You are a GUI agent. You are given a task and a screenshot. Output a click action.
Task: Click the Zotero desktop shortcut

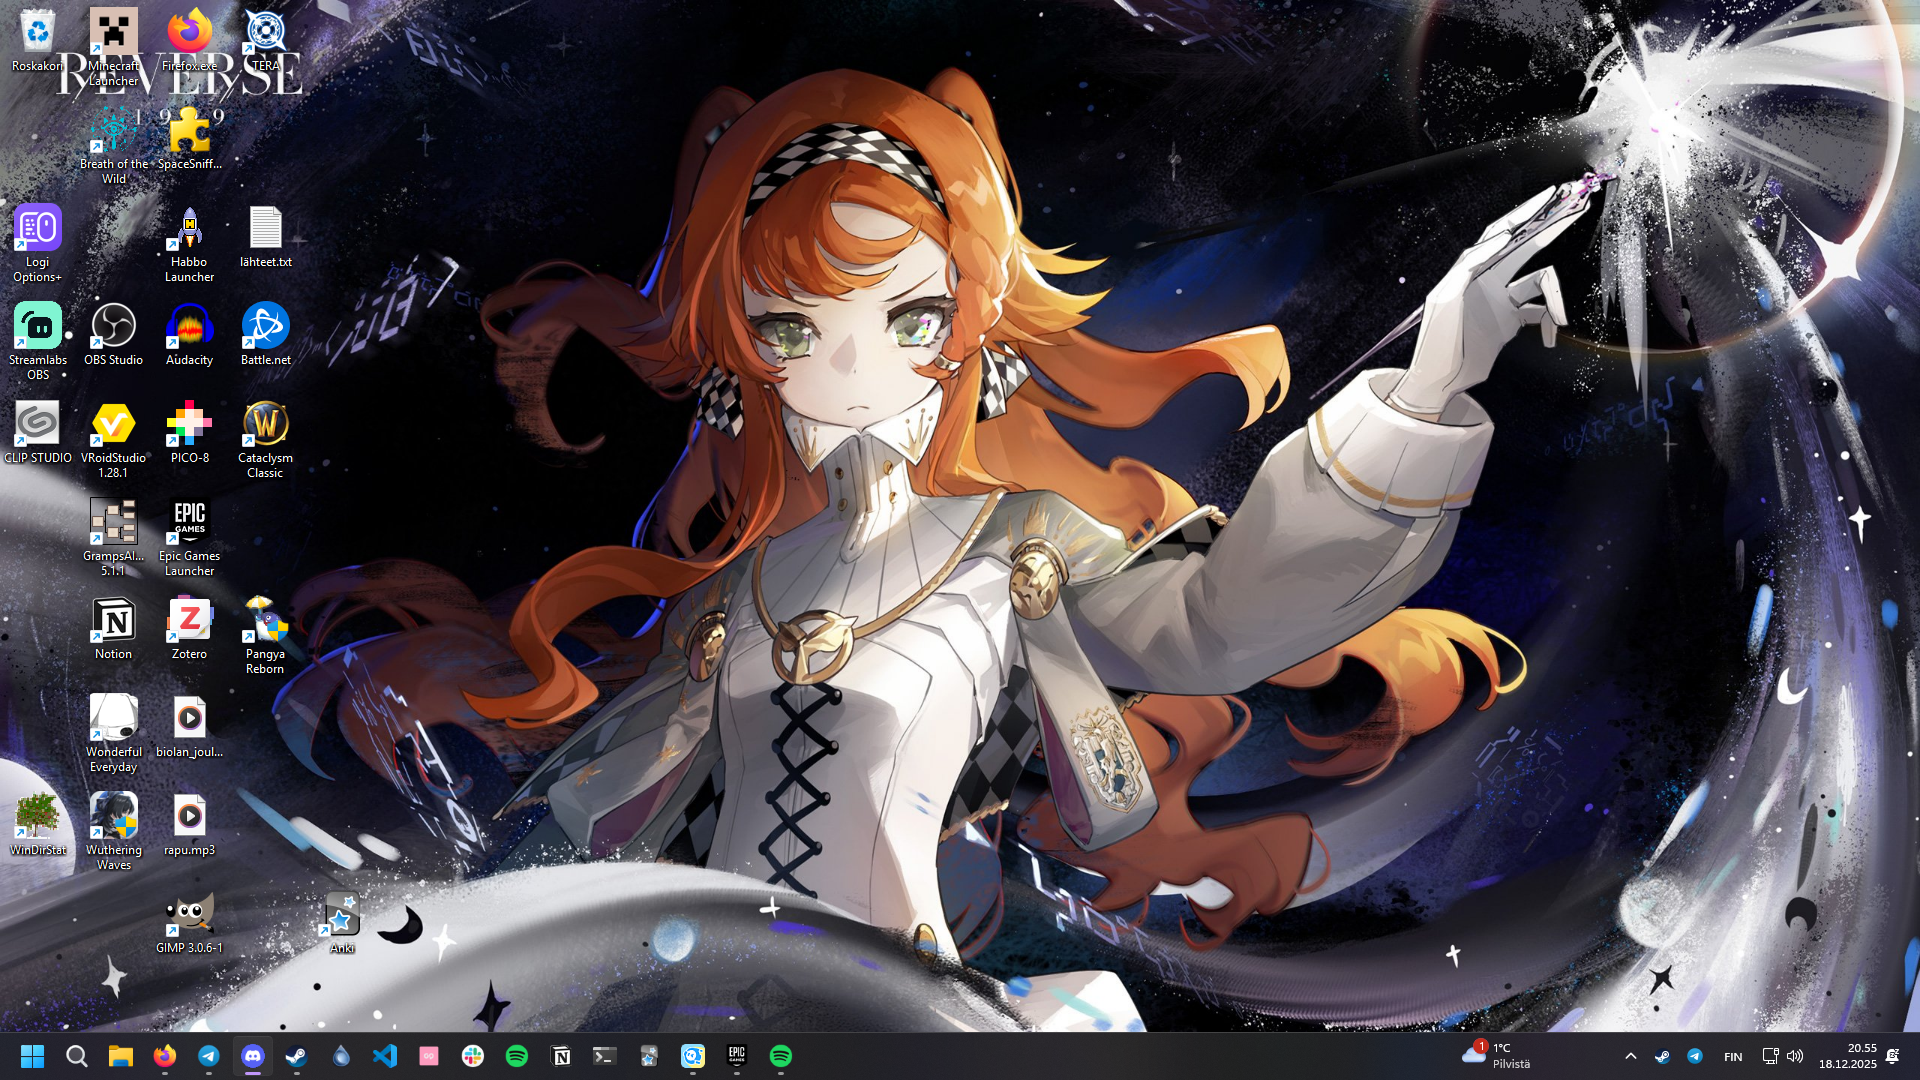click(189, 628)
